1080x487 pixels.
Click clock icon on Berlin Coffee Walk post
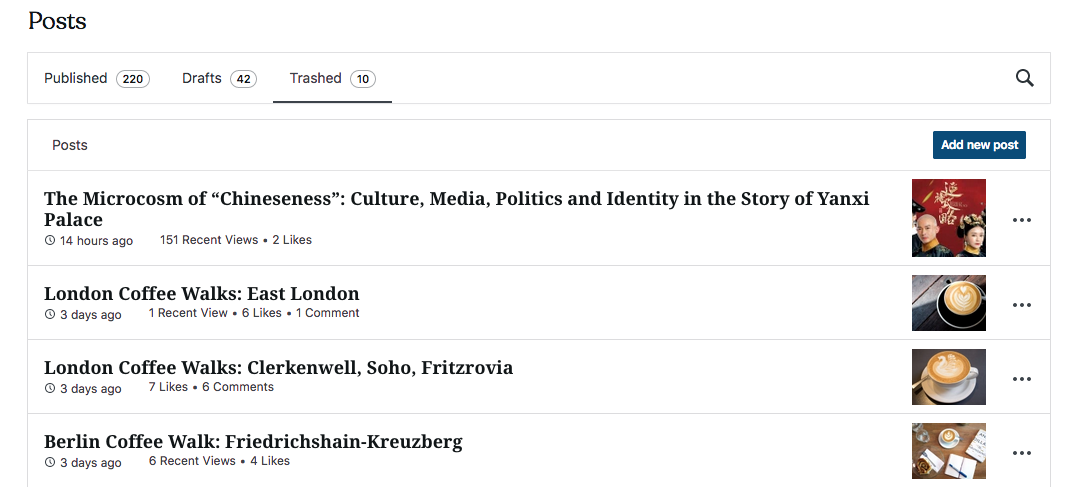click(x=50, y=462)
